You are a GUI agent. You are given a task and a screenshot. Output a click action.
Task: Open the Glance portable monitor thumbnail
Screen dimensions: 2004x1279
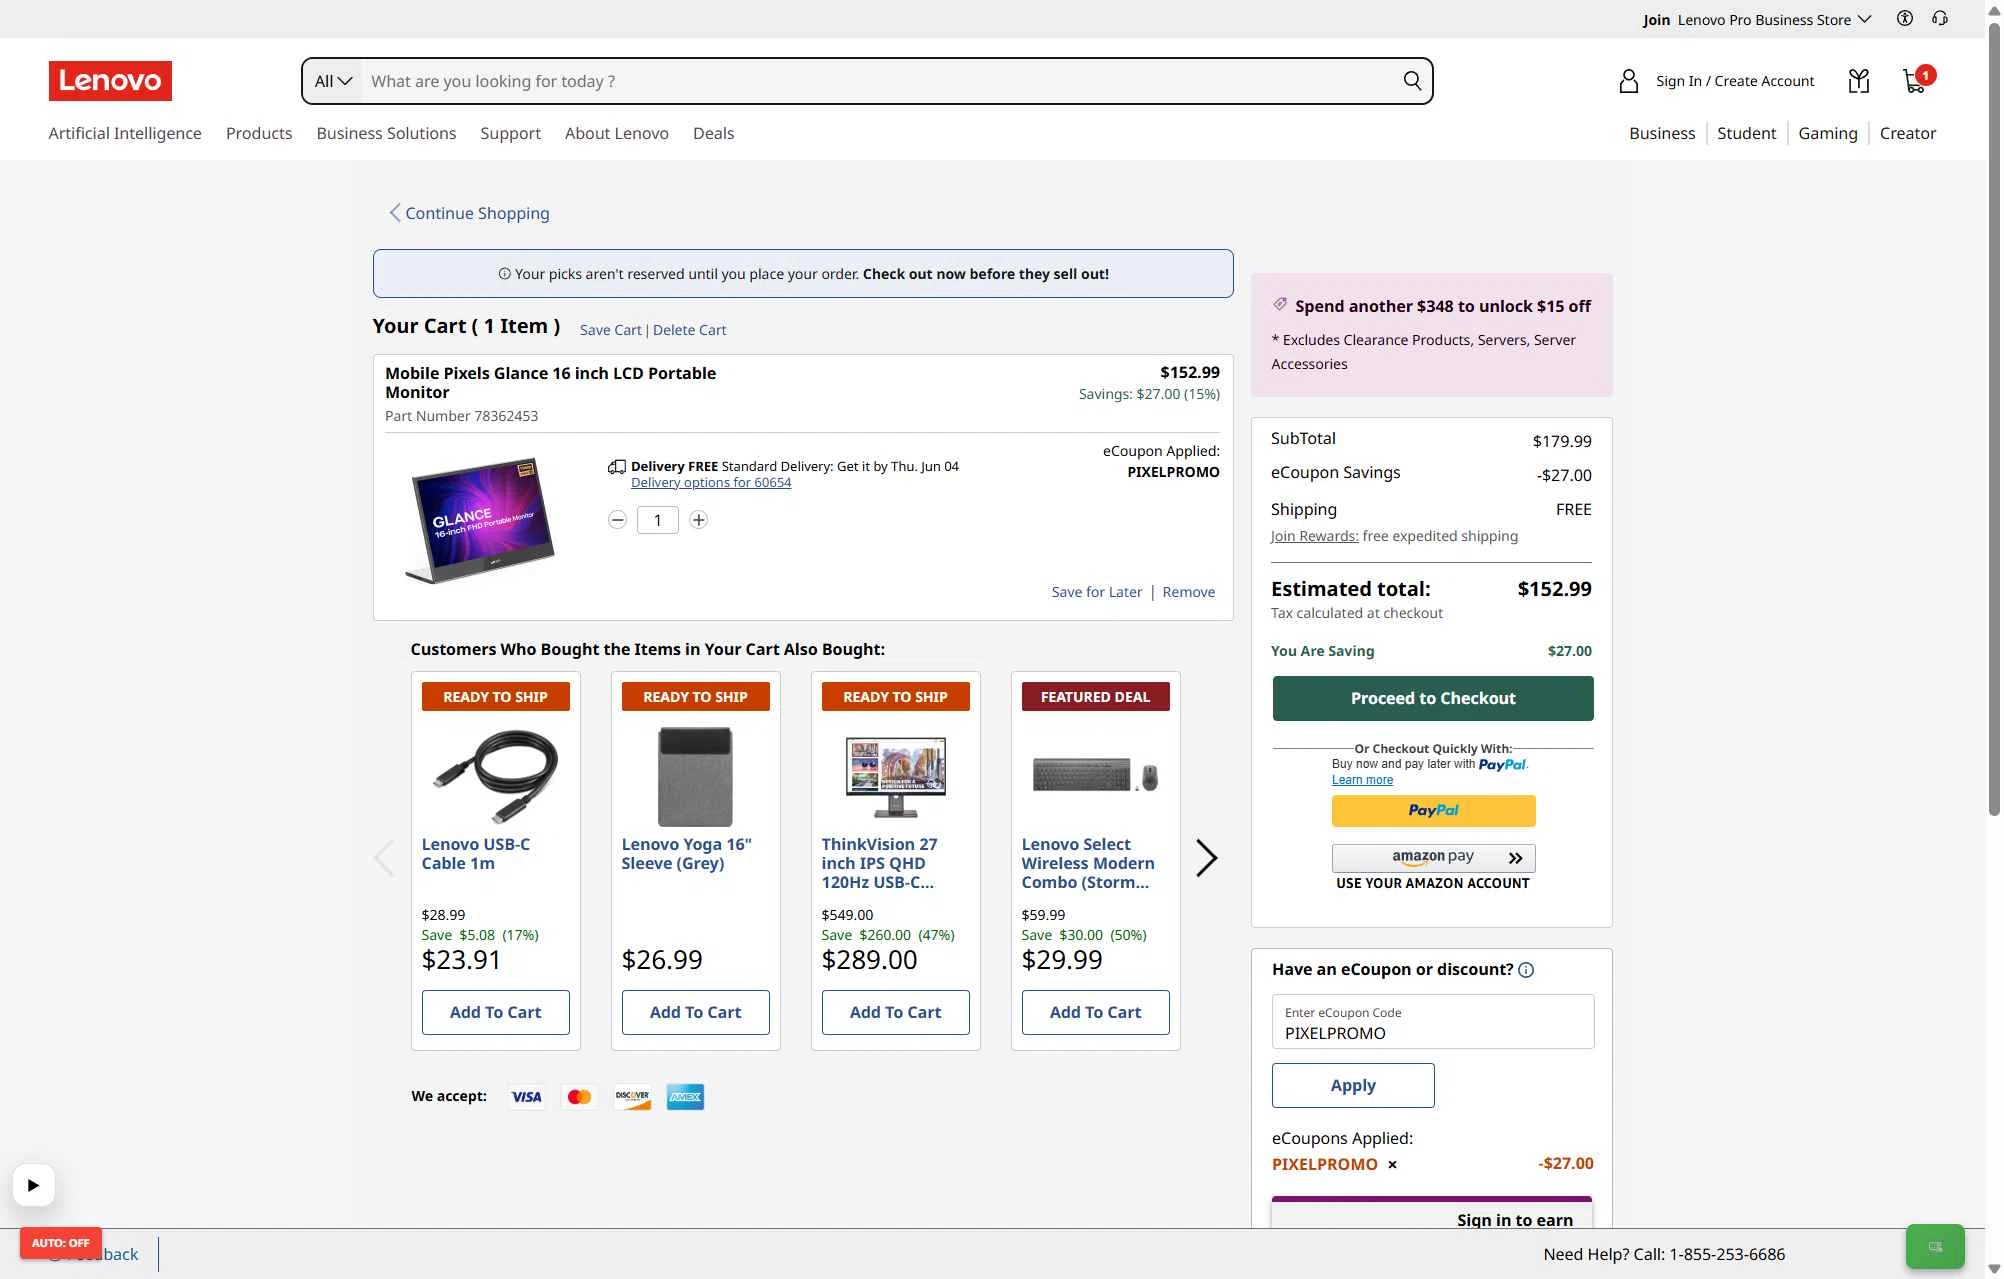[x=480, y=520]
